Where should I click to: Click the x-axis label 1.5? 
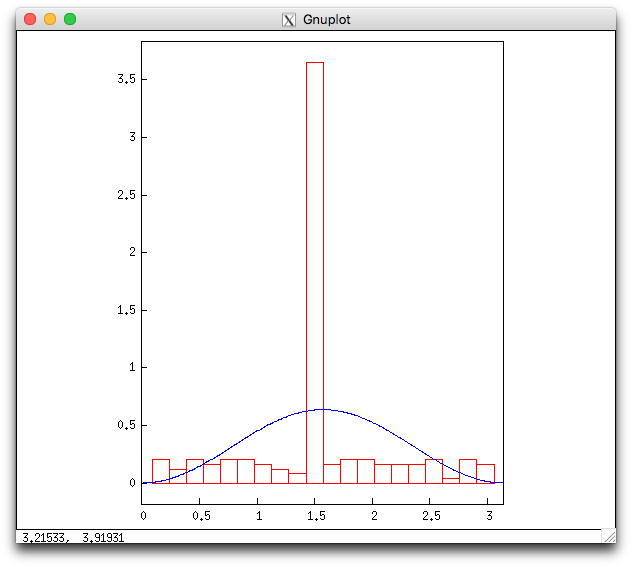pyautogui.click(x=316, y=516)
